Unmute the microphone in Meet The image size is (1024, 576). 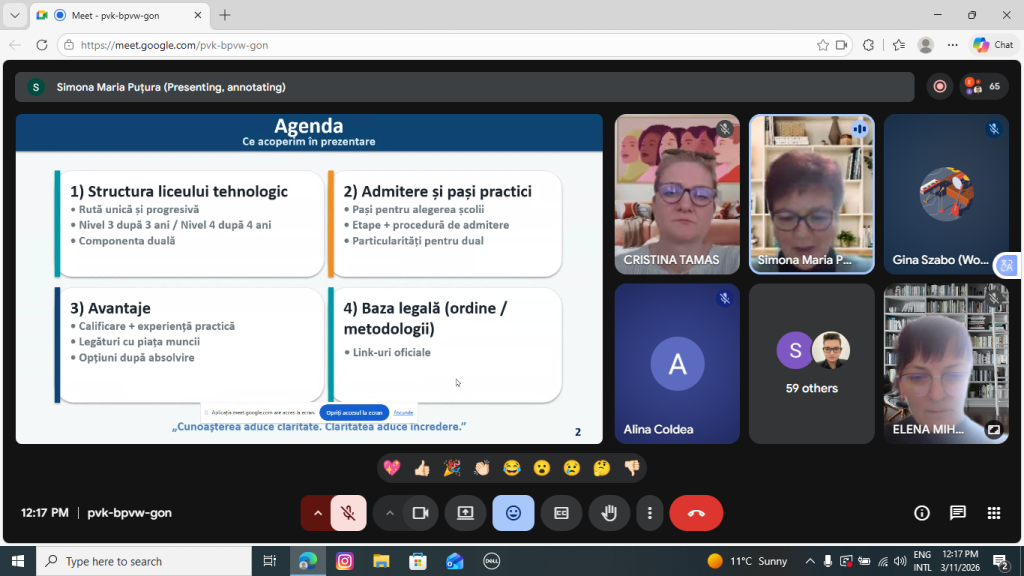tap(348, 513)
